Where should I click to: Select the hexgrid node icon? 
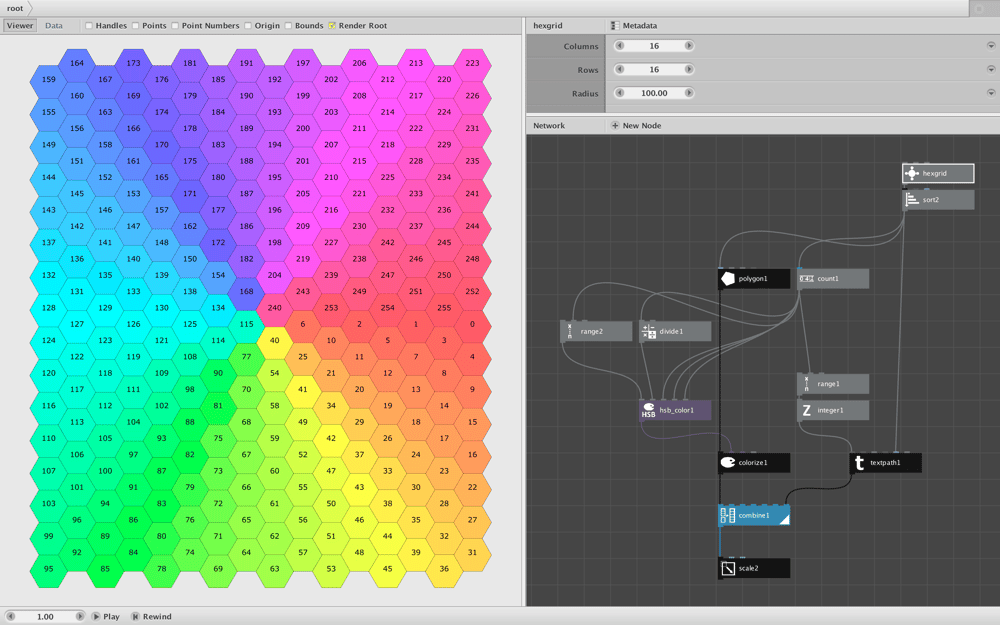[x=911, y=173]
